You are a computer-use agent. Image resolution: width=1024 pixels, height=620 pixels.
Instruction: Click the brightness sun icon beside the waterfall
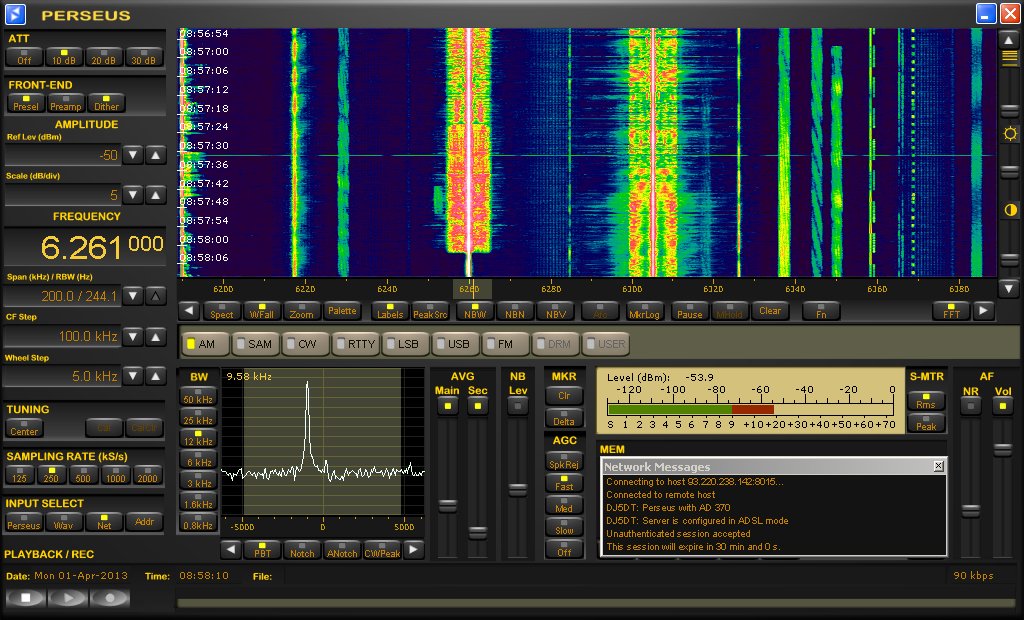pyautogui.click(x=1010, y=133)
